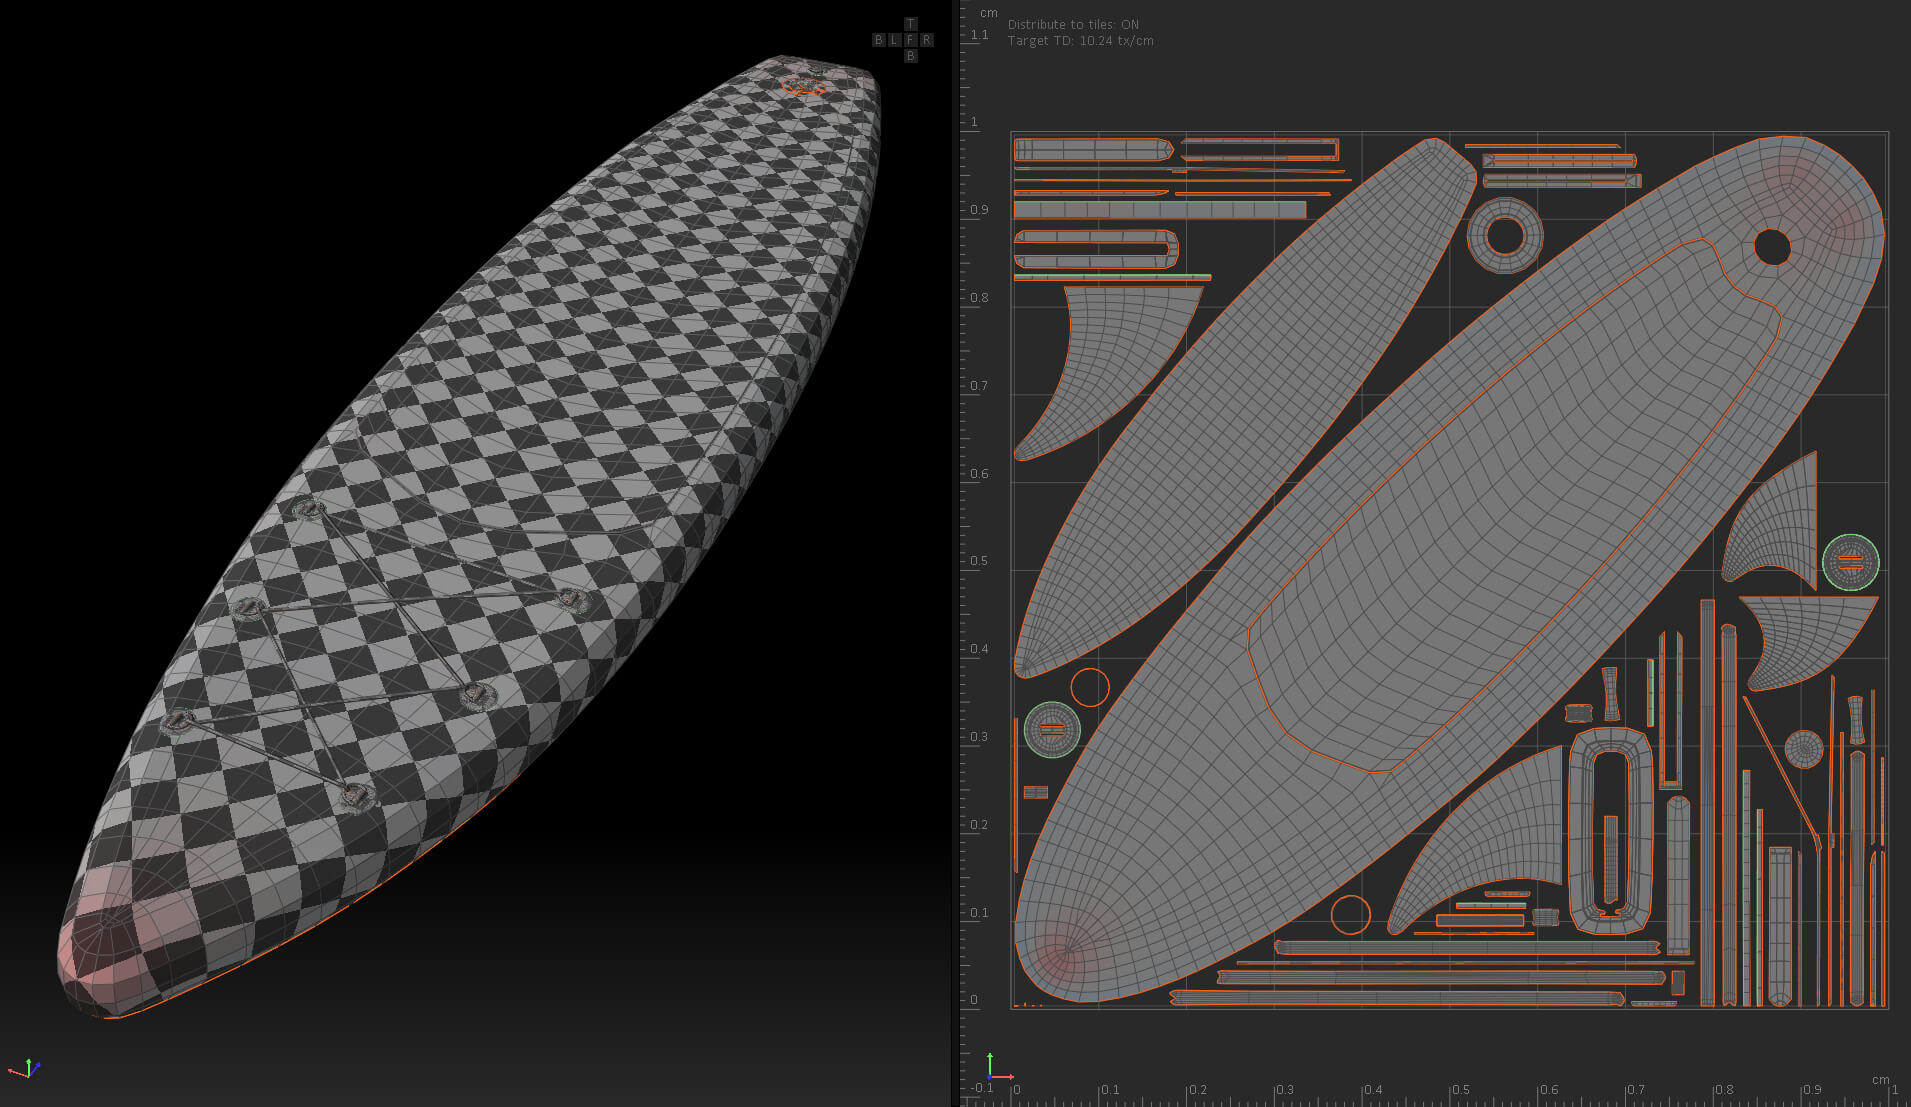Click the orange-highlighted plug on the board tail
The width and height of the screenshot is (1911, 1107).
(803, 86)
